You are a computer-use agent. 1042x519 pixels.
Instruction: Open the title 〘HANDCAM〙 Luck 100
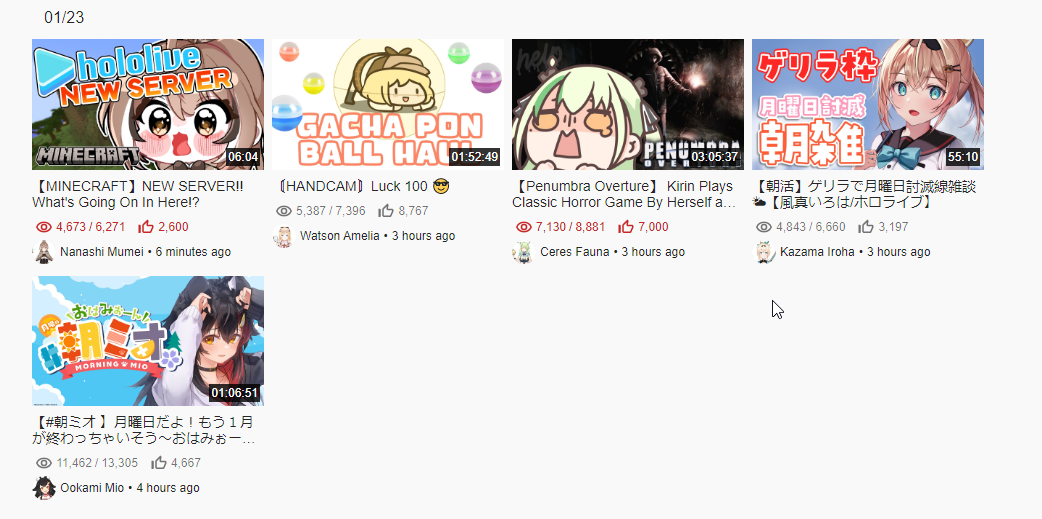(363, 187)
